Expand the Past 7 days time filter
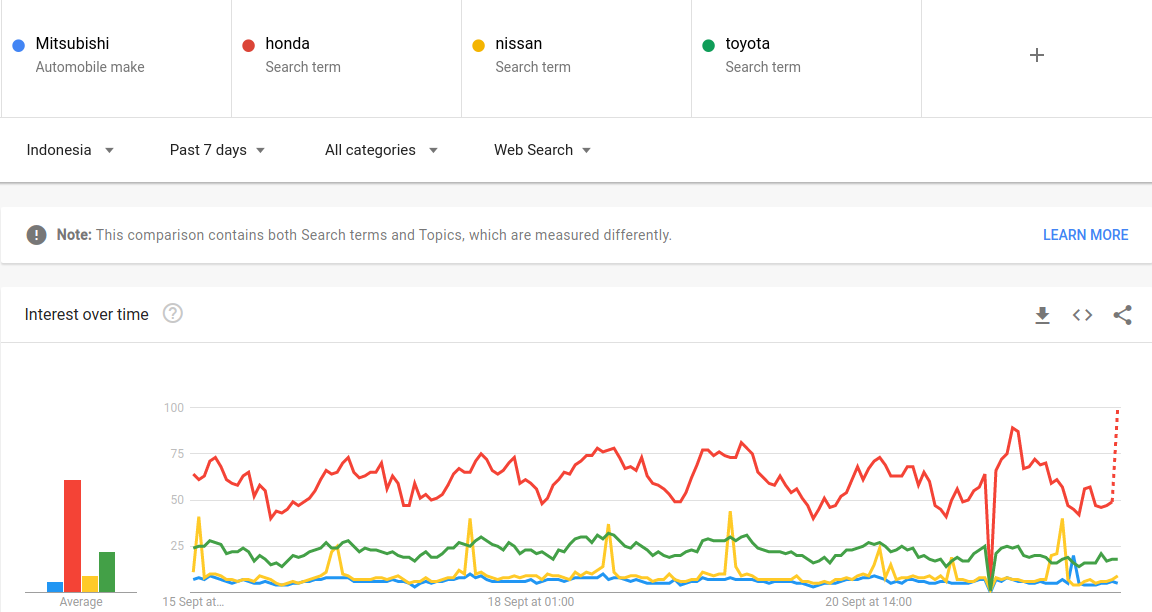1152x612 pixels. point(217,150)
